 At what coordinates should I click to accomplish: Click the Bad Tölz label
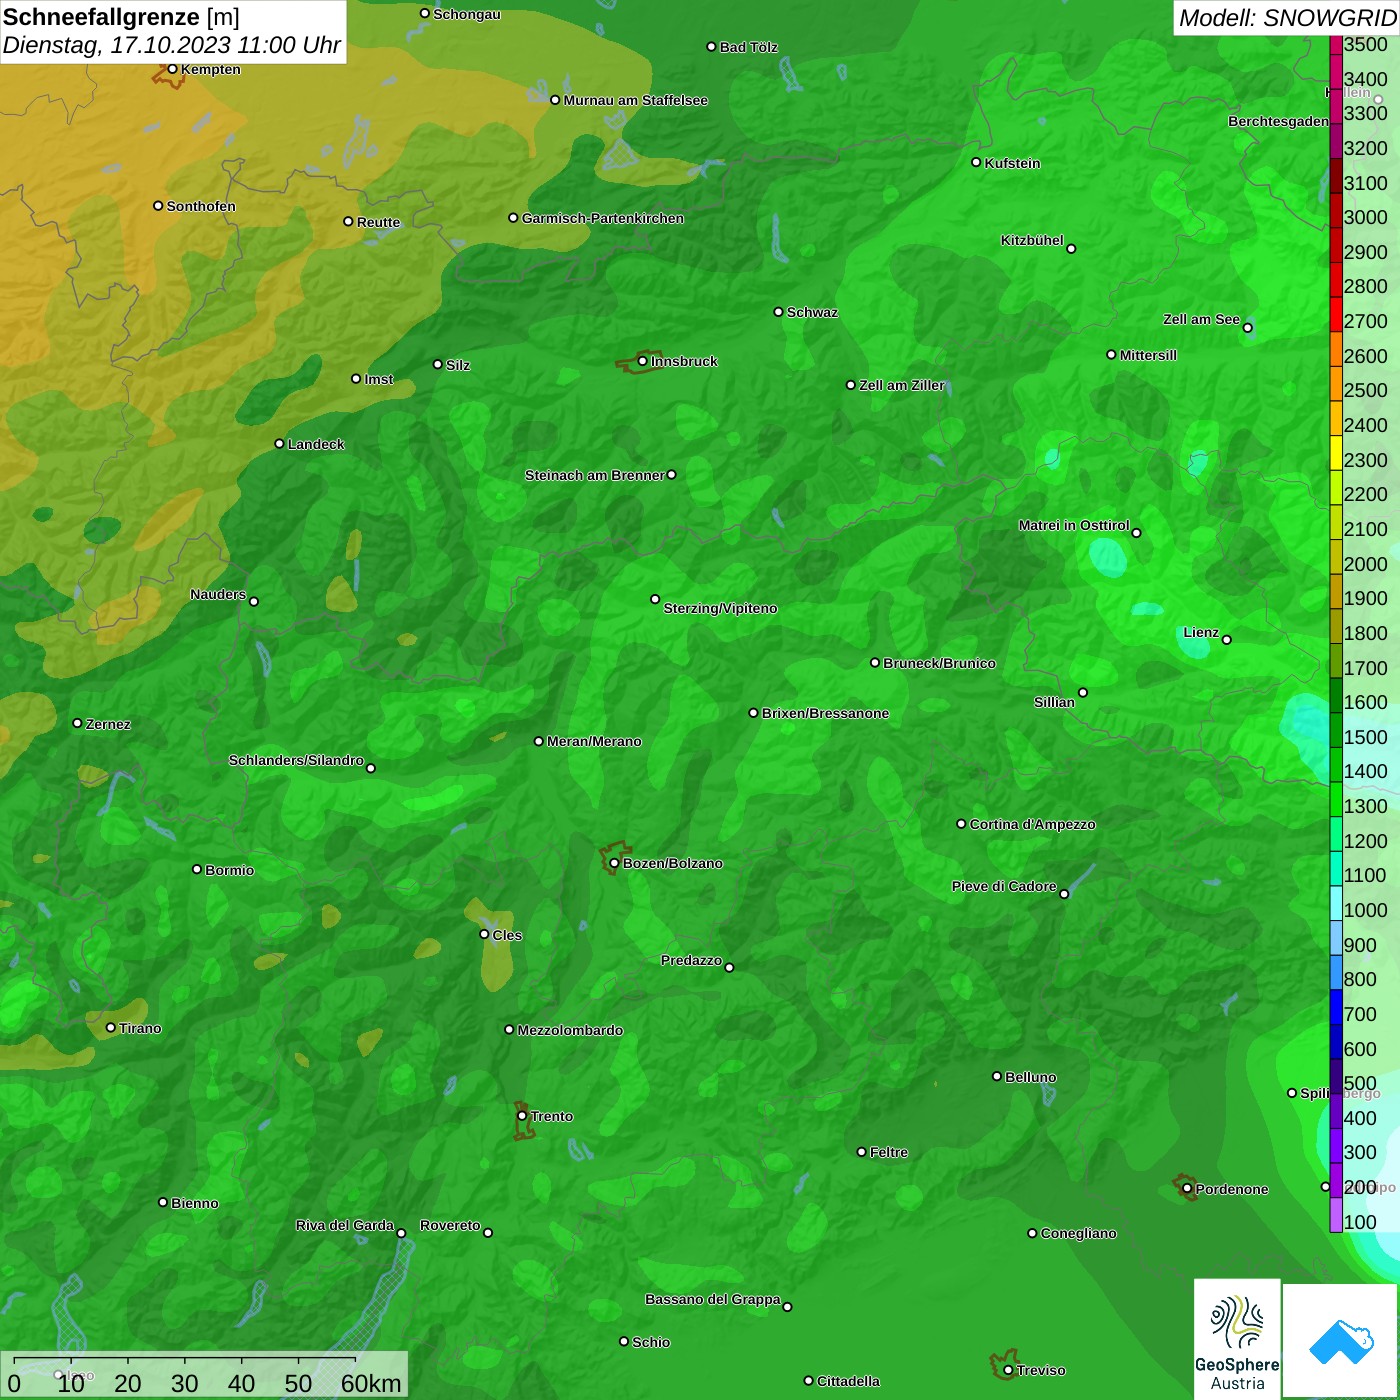click(749, 47)
